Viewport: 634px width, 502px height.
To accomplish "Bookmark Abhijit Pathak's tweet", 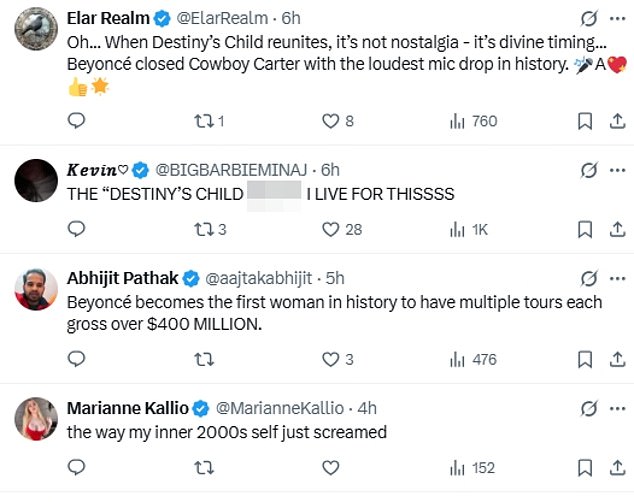I will [585, 359].
